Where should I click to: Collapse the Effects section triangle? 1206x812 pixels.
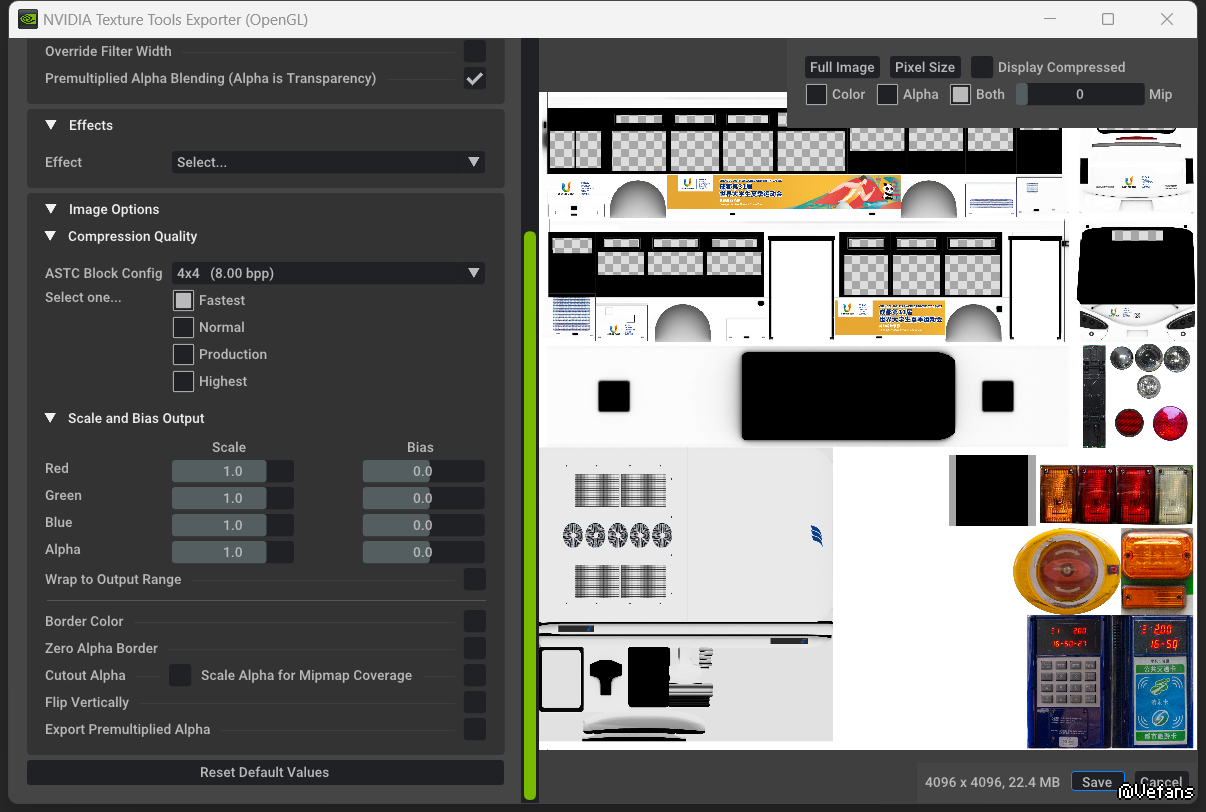pyautogui.click(x=51, y=125)
